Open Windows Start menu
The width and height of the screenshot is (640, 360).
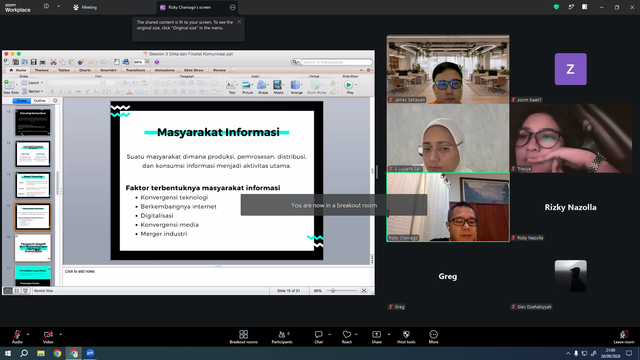[8, 353]
